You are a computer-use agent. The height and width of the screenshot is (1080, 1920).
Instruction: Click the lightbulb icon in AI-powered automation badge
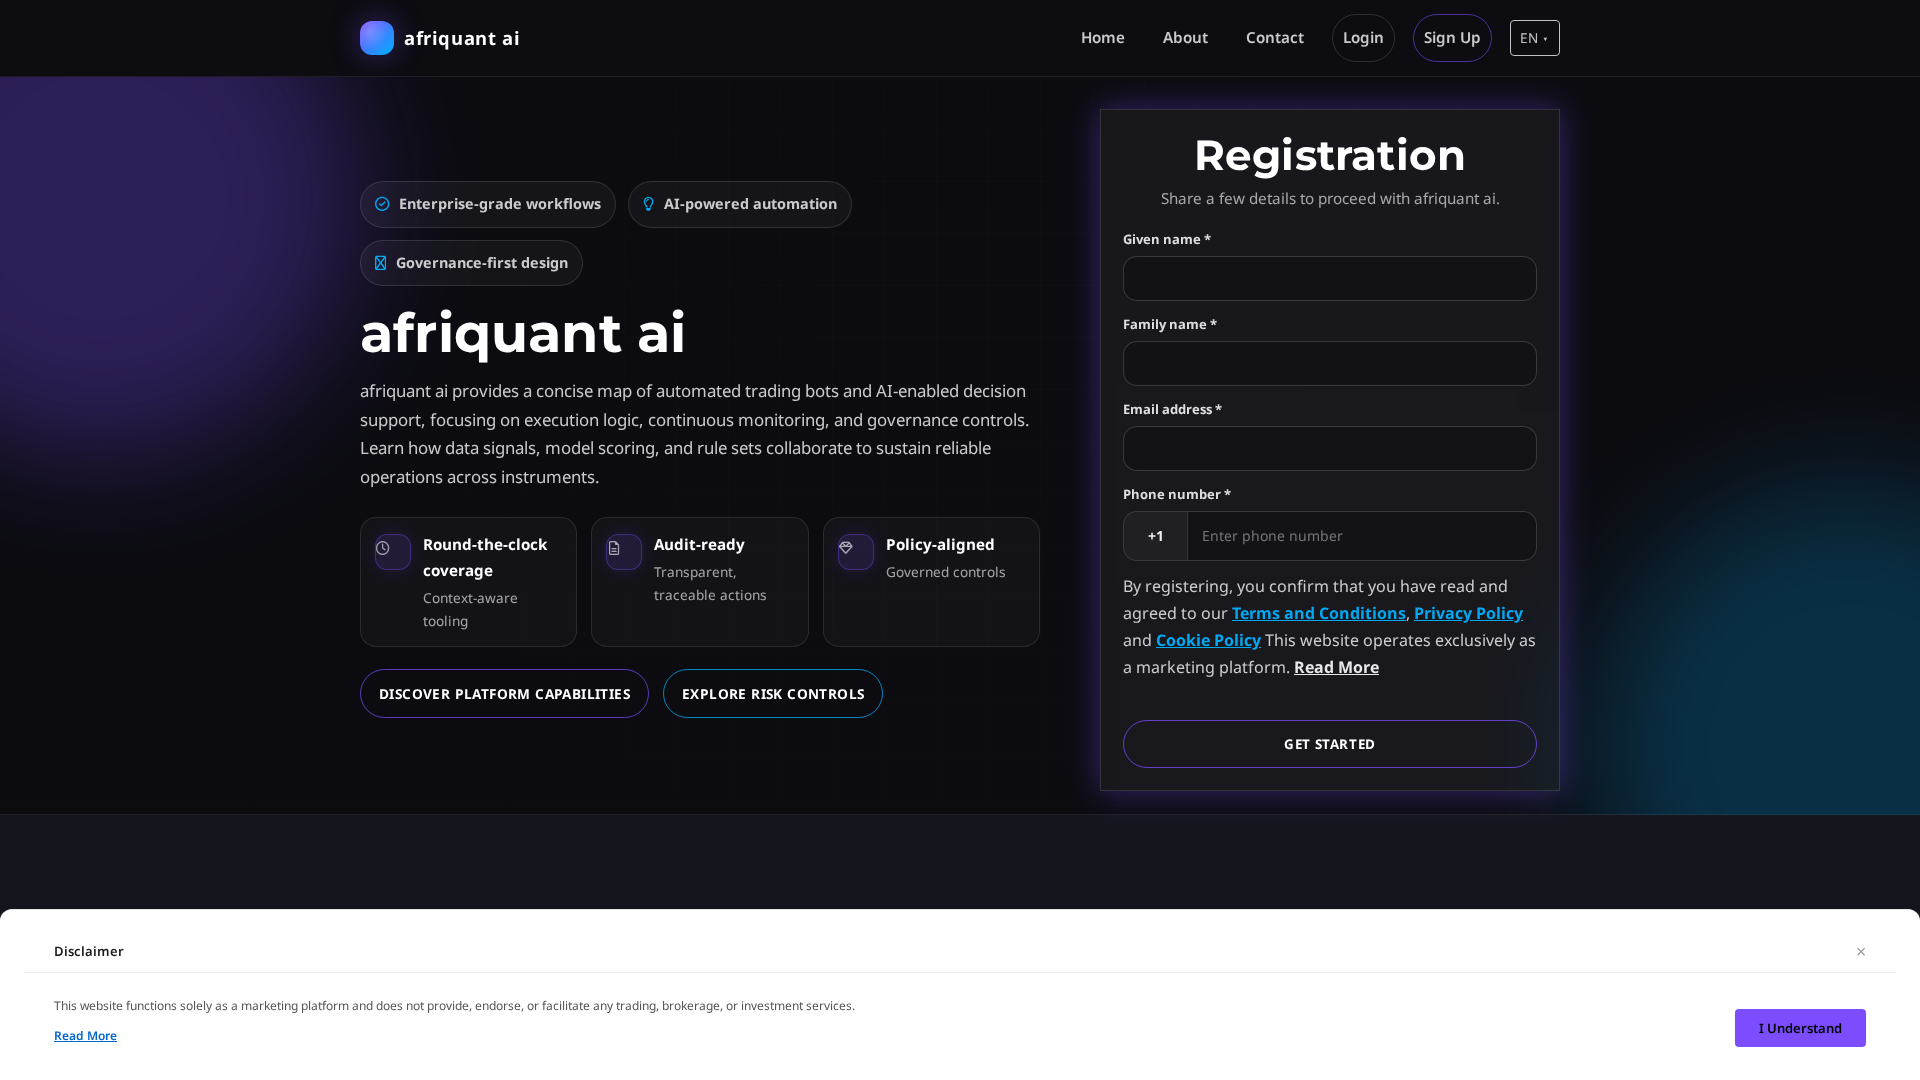tap(648, 204)
